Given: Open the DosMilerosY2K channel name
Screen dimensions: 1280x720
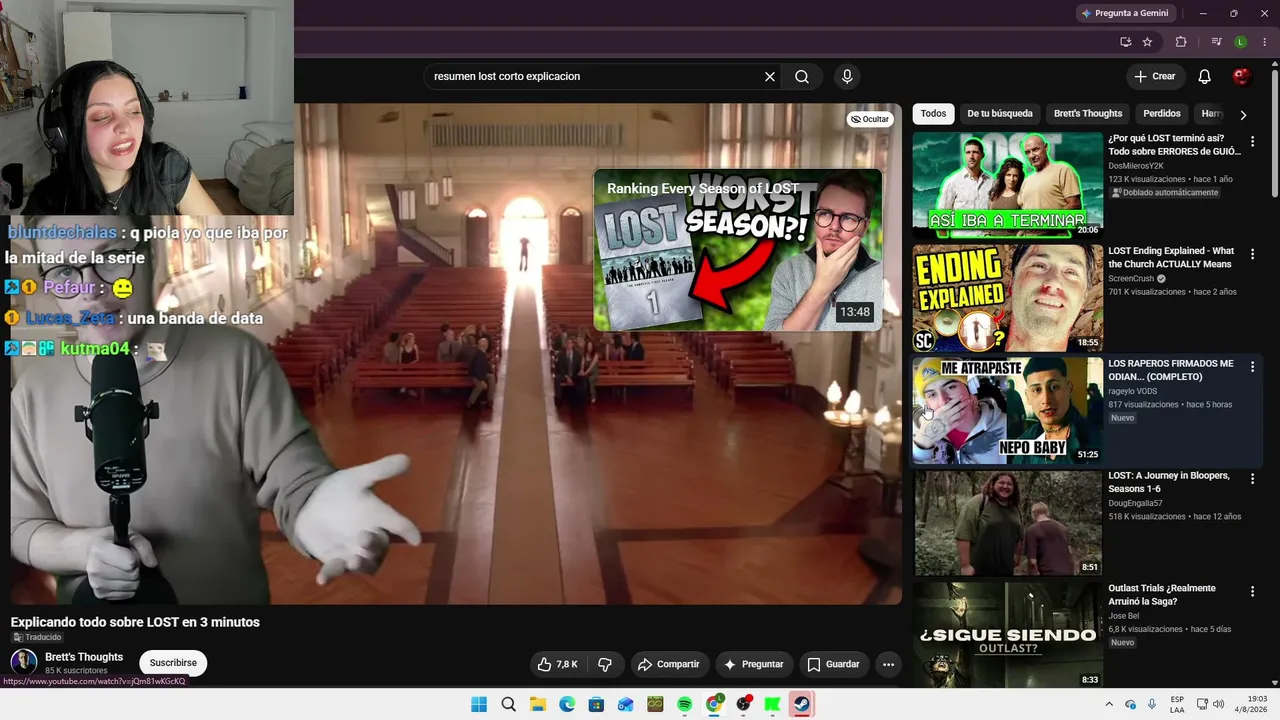Looking at the screenshot, I should click(x=1136, y=166).
